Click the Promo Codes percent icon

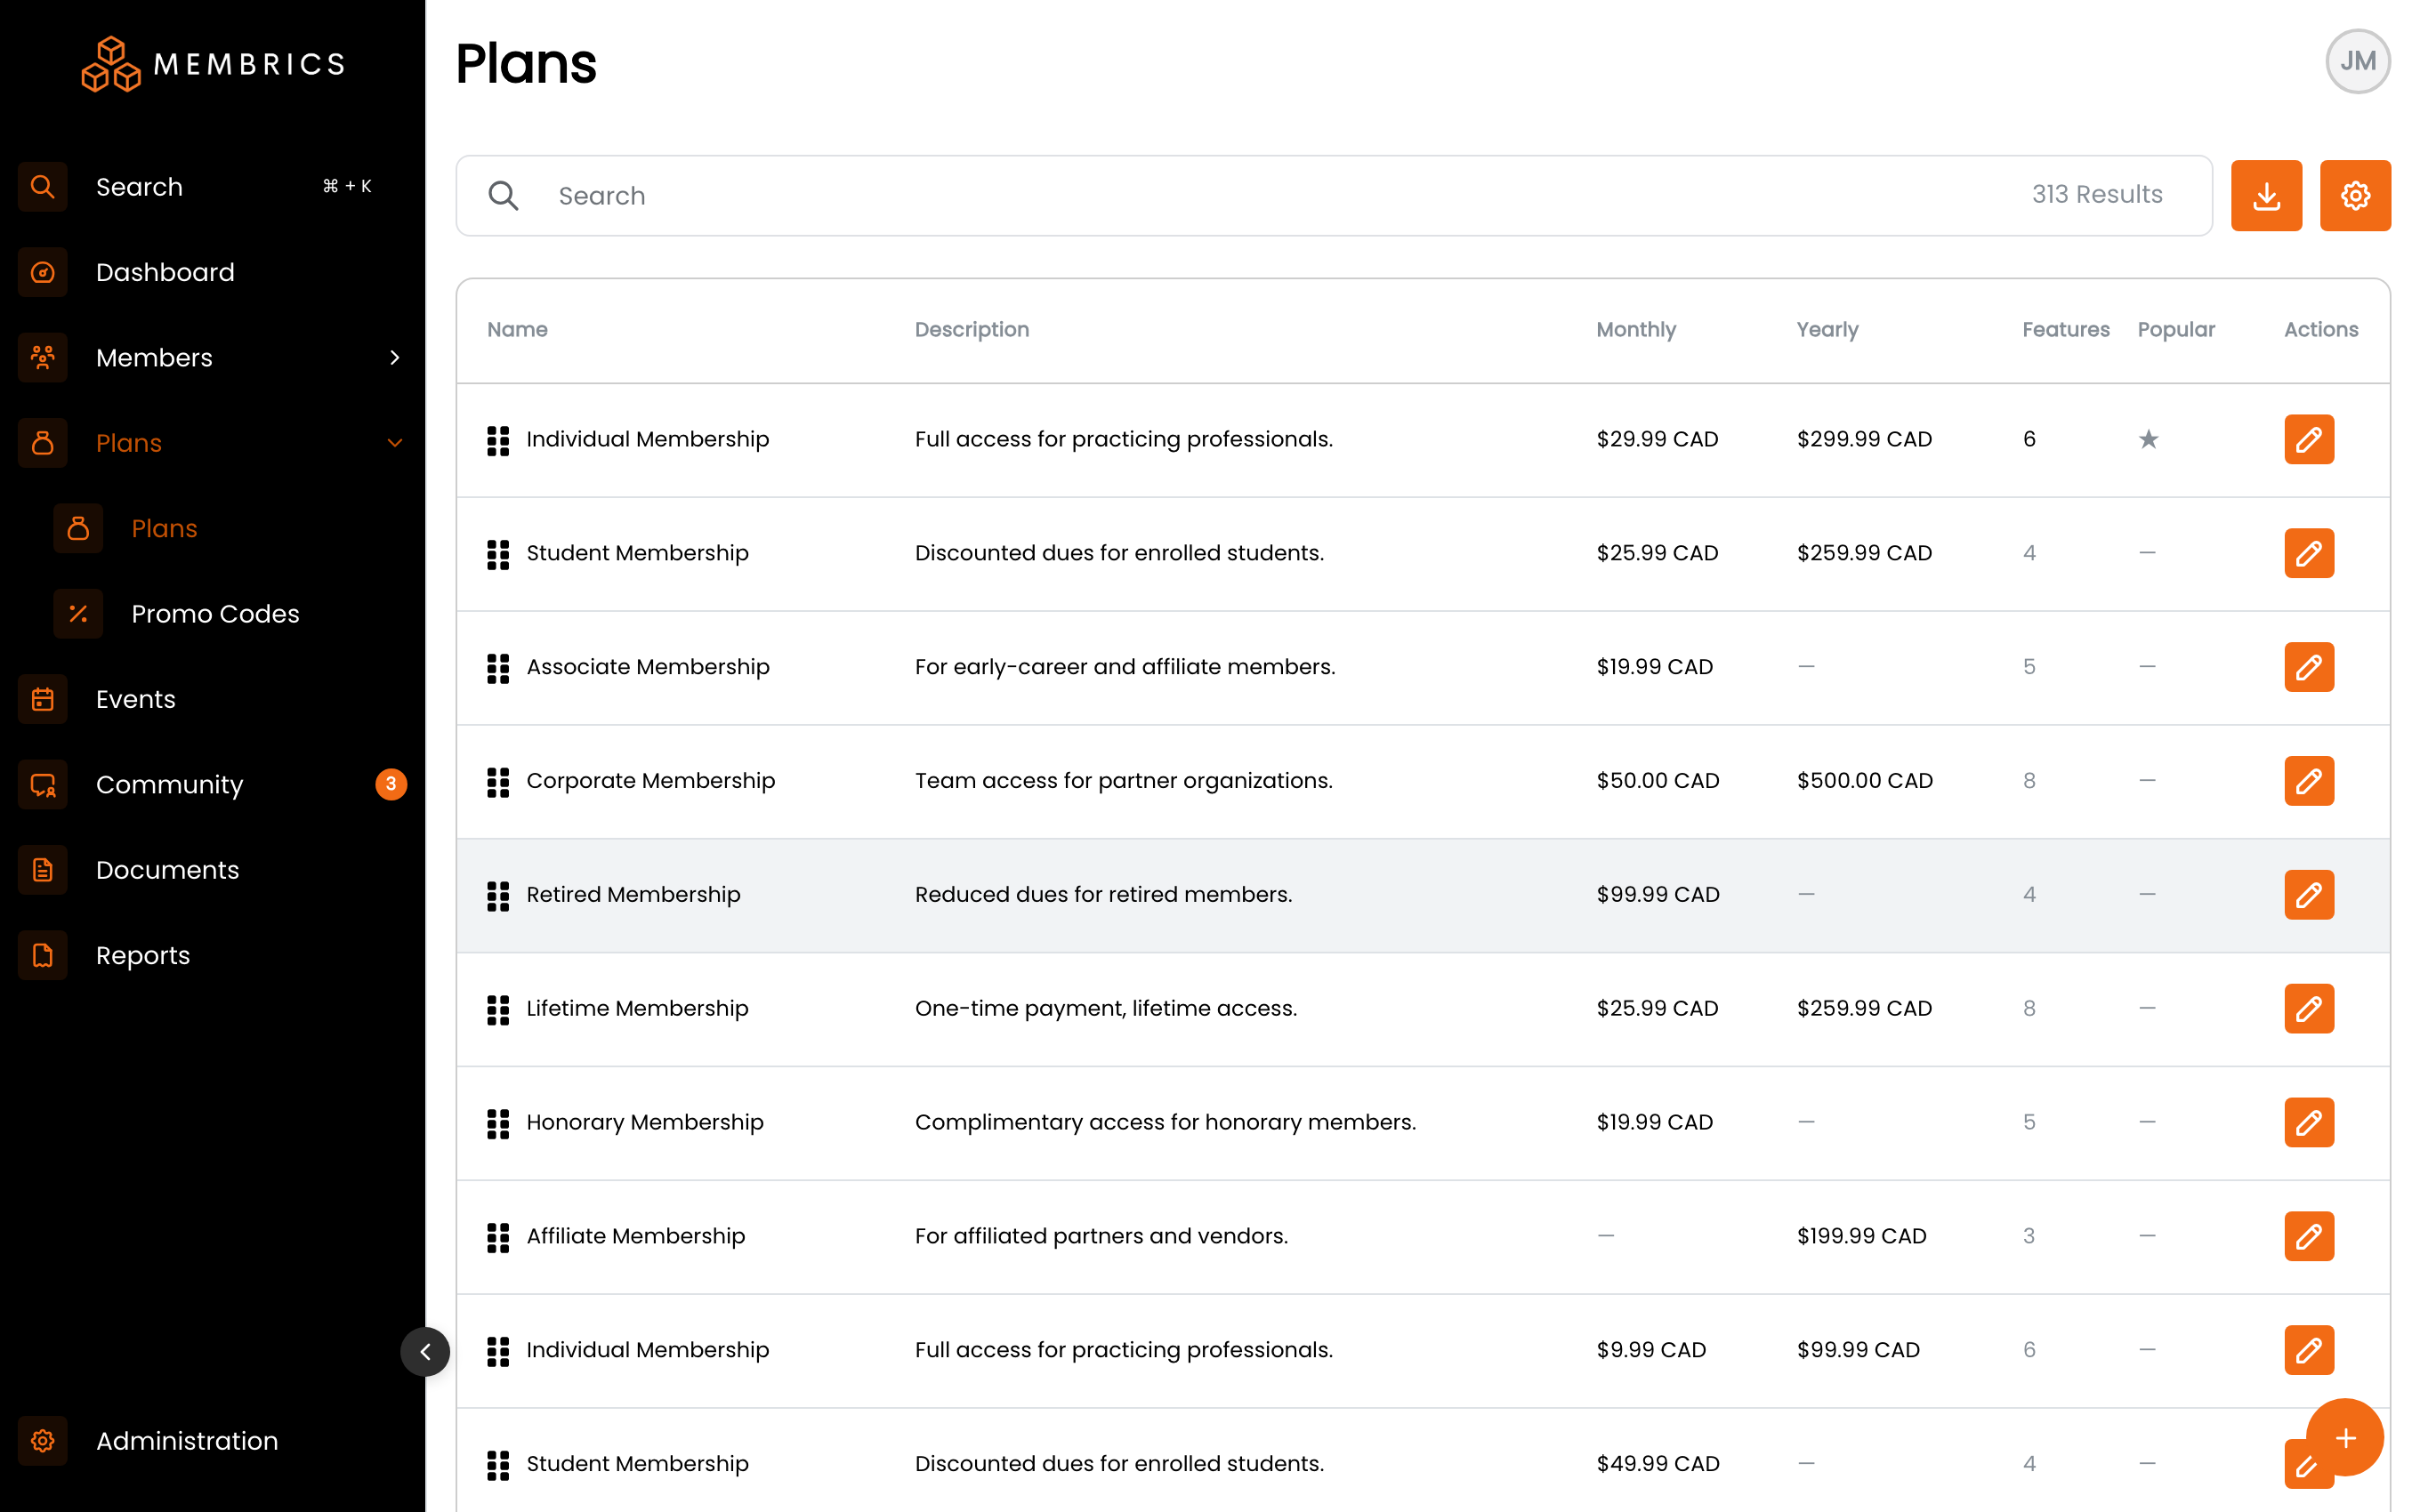[x=78, y=613]
